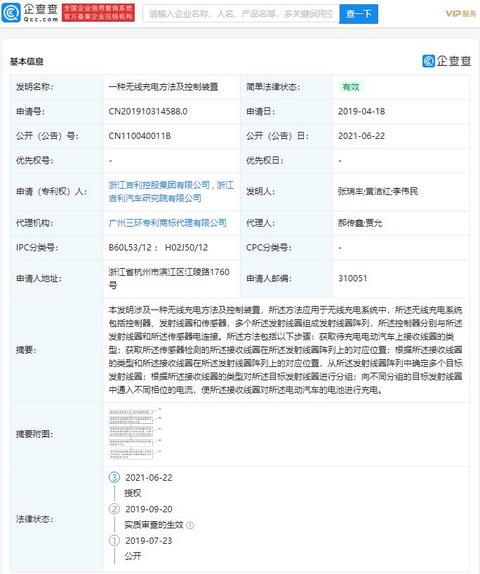Select applicant address 浙江省杭州市滨江区江陵路1760号
Viewport: 480px width, 574px height.
[x=169, y=279]
